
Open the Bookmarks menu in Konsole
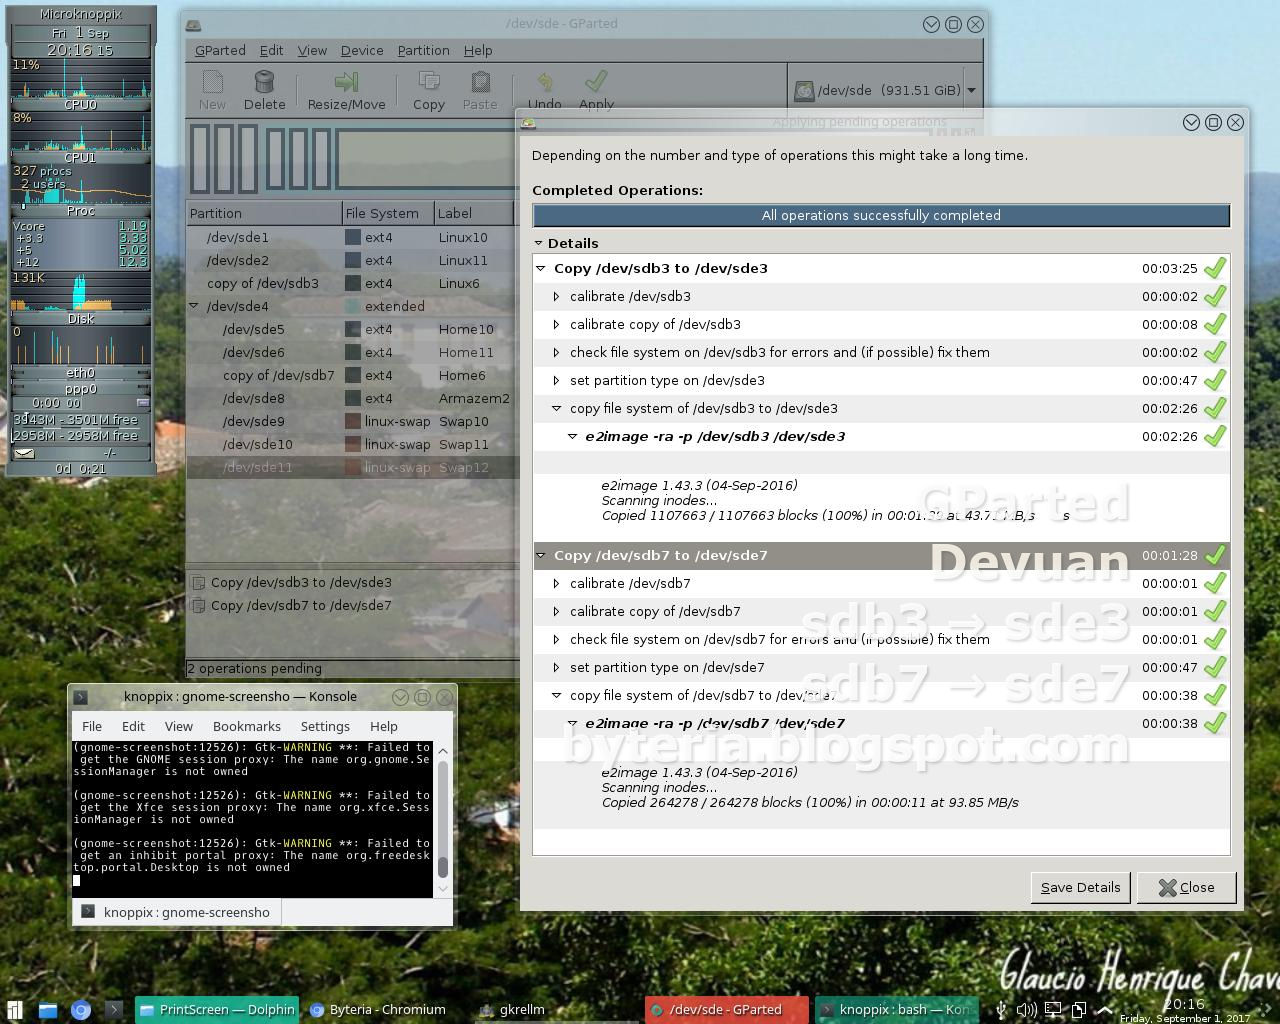point(246,726)
